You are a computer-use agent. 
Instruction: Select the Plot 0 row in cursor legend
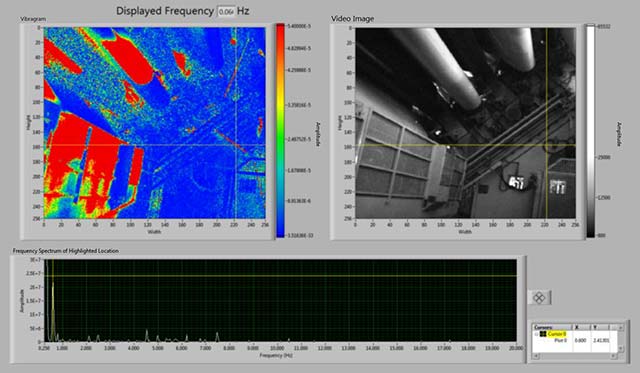(x=575, y=340)
